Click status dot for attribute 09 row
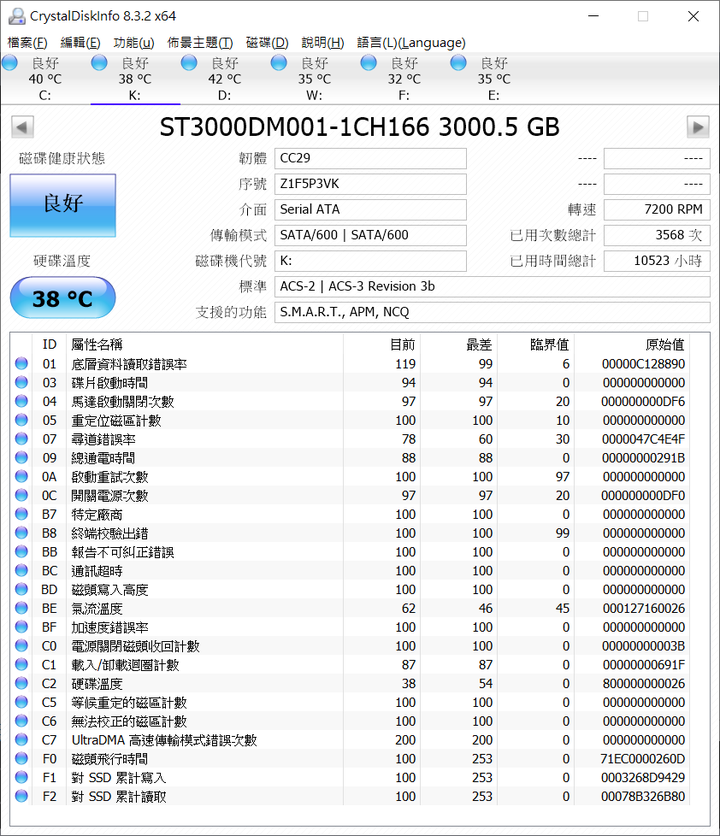 point(21,457)
